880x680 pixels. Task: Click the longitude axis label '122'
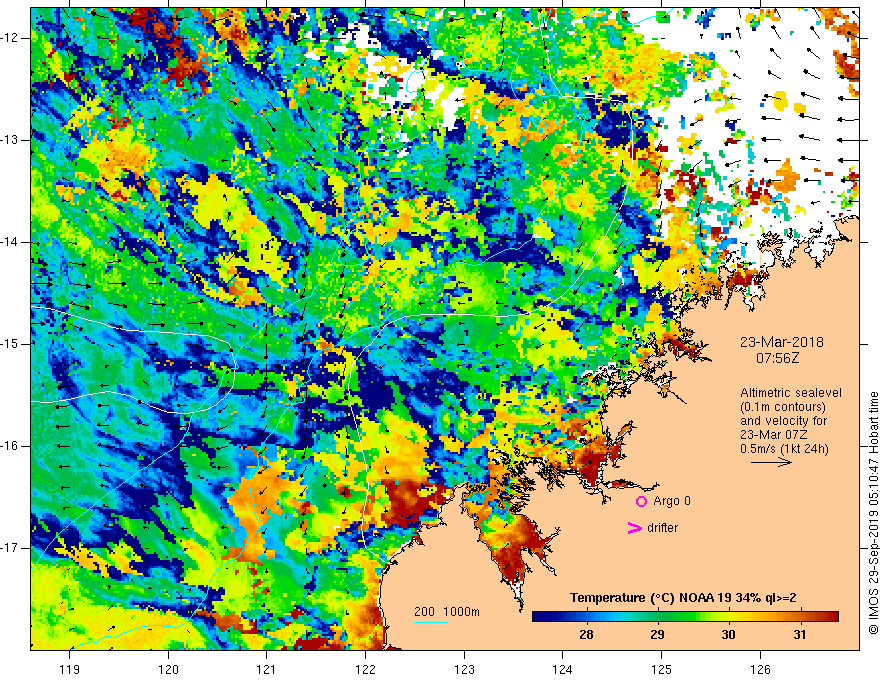[x=365, y=669]
